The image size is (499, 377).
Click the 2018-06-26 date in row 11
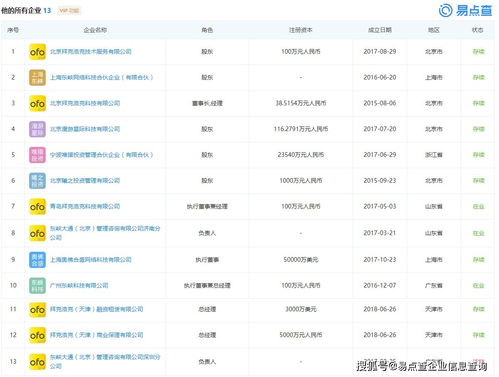[x=380, y=309]
